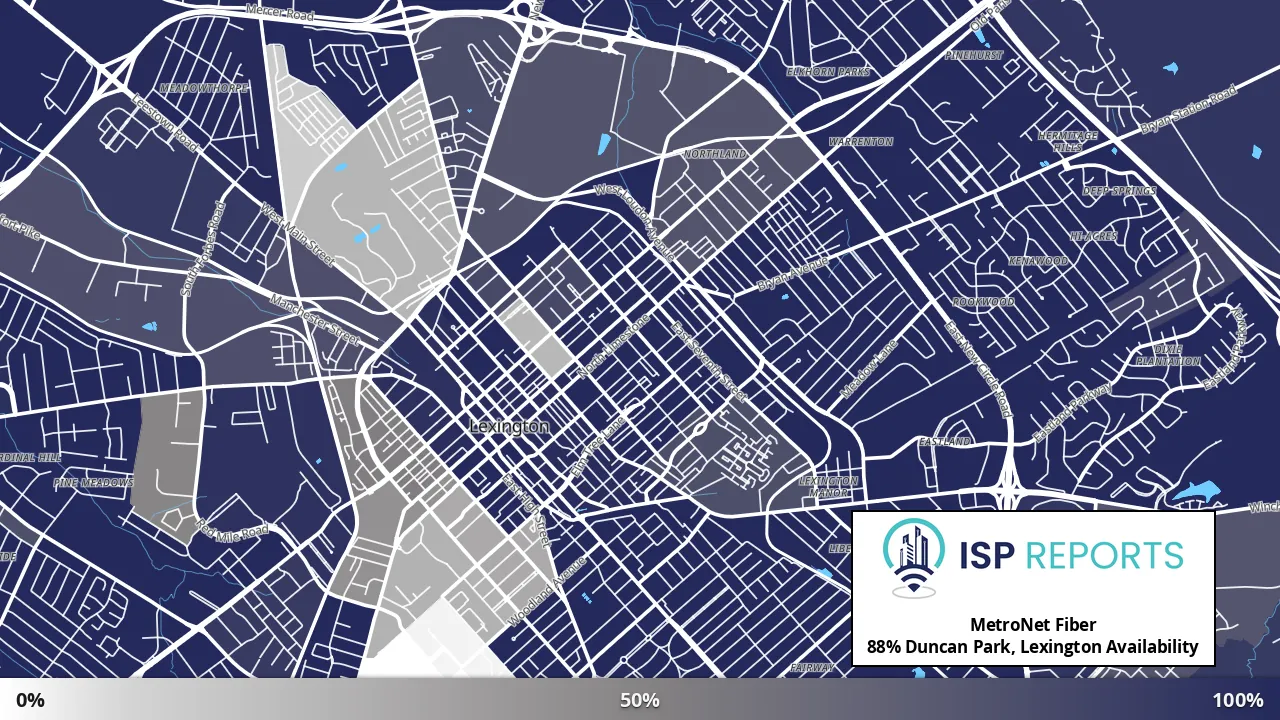Screen dimensions: 1280x720
Task: Click the ISP Reports building logo icon
Action: [914, 558]
